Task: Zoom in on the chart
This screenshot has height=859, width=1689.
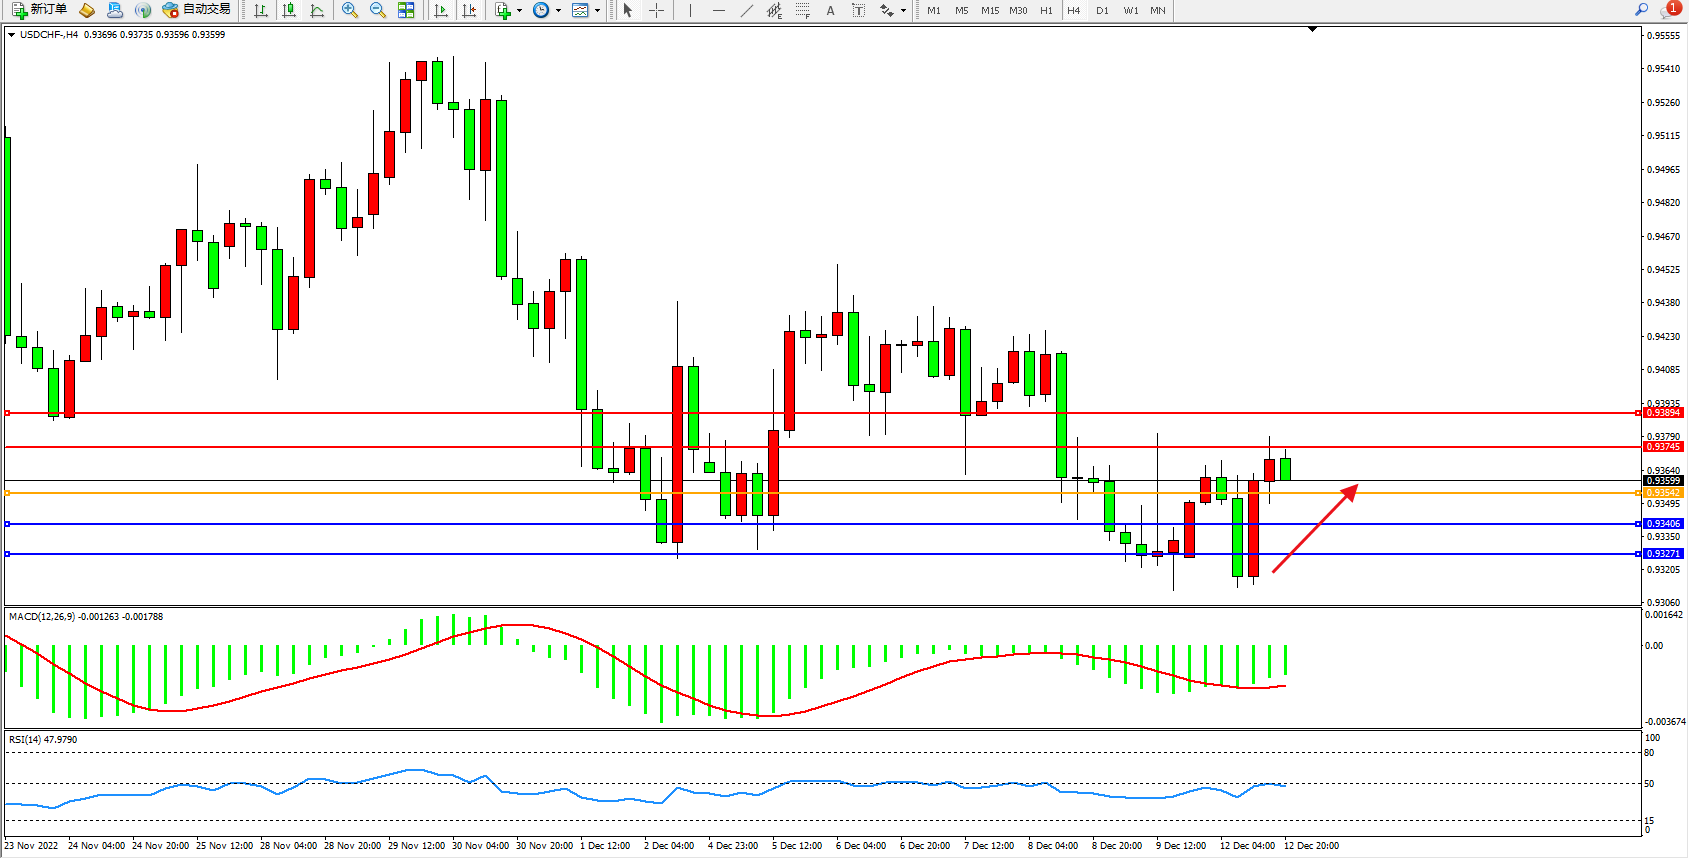Action: (x=350, y=10)
